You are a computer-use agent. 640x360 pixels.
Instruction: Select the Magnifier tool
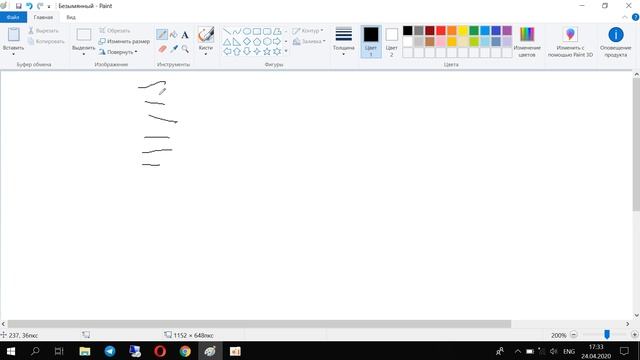[185, 49]
